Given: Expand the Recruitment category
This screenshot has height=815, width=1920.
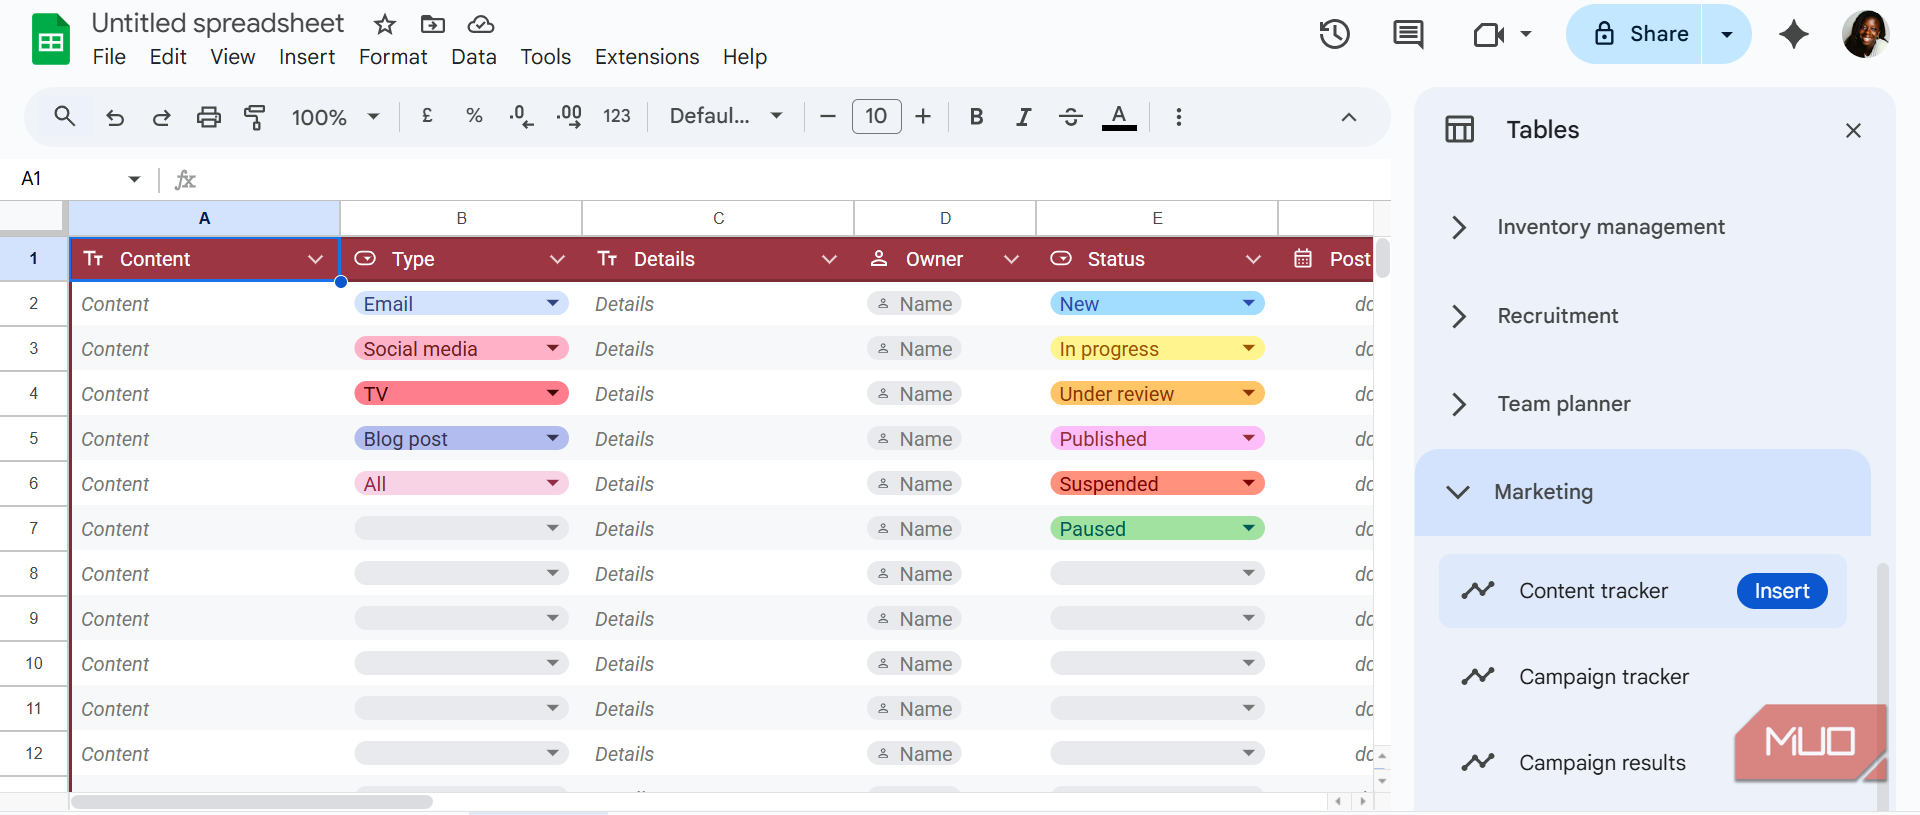Looking at the screenshot, I should pyautogui.click(x=1459, y=316).
